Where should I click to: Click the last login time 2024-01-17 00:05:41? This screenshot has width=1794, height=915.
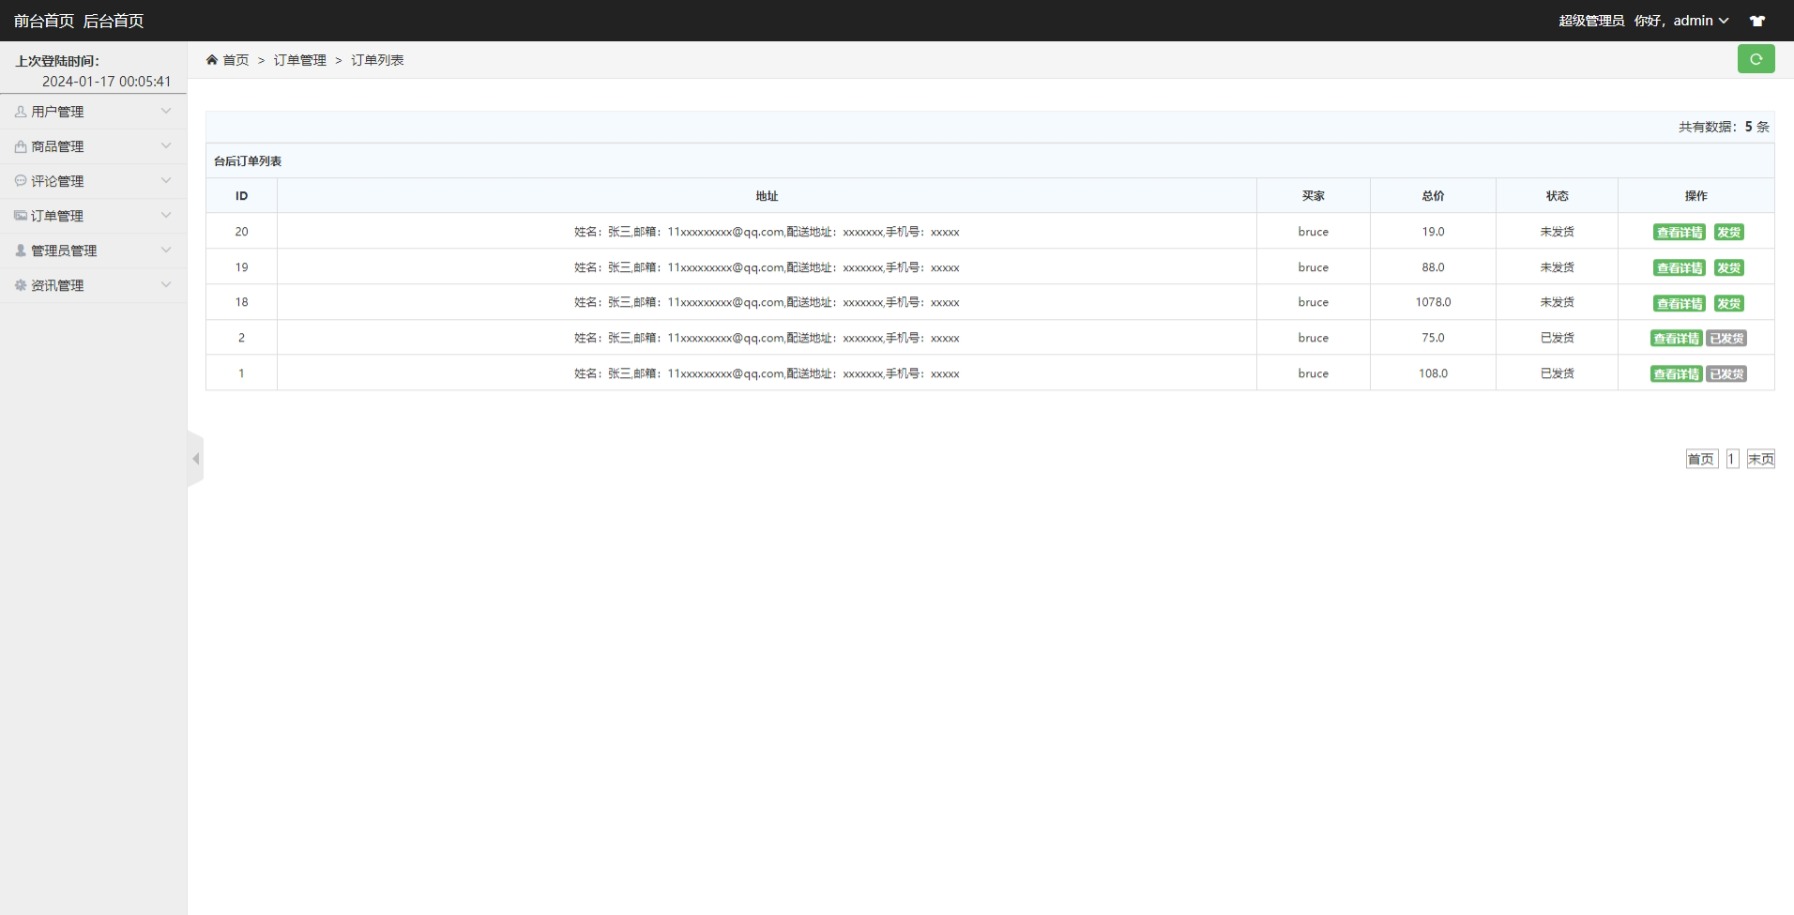coord(106,82)
